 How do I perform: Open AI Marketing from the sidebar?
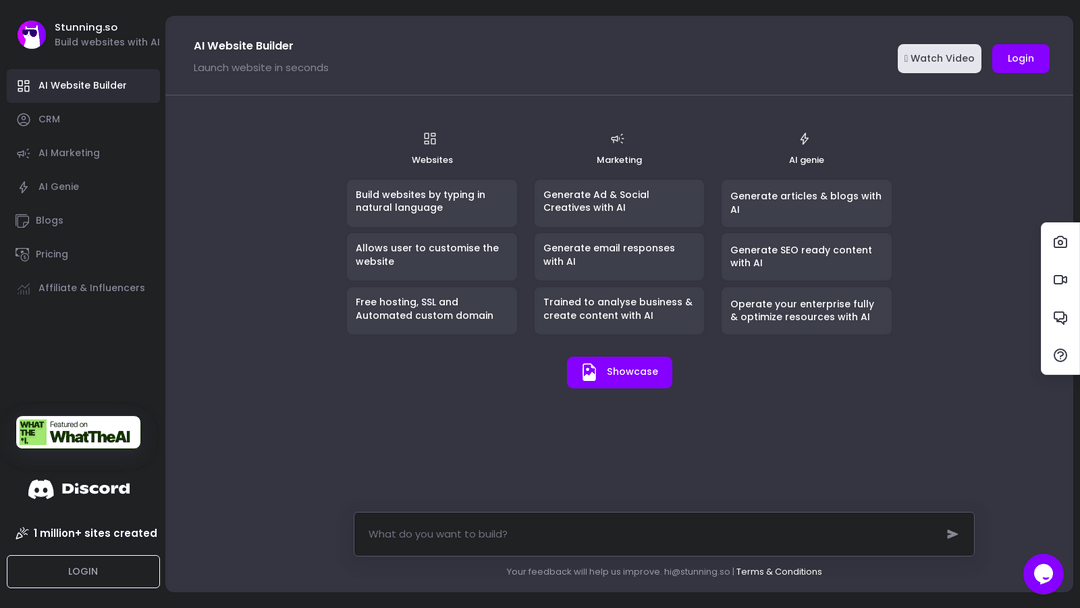83,153
